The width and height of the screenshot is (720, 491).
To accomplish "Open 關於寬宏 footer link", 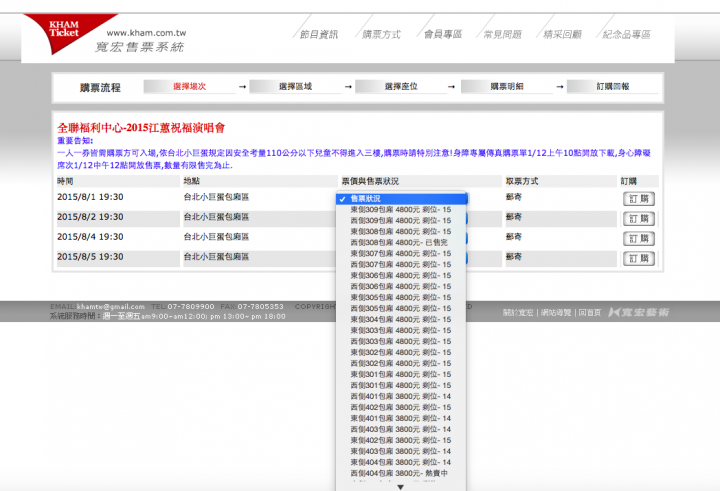I will pos(517,313).
